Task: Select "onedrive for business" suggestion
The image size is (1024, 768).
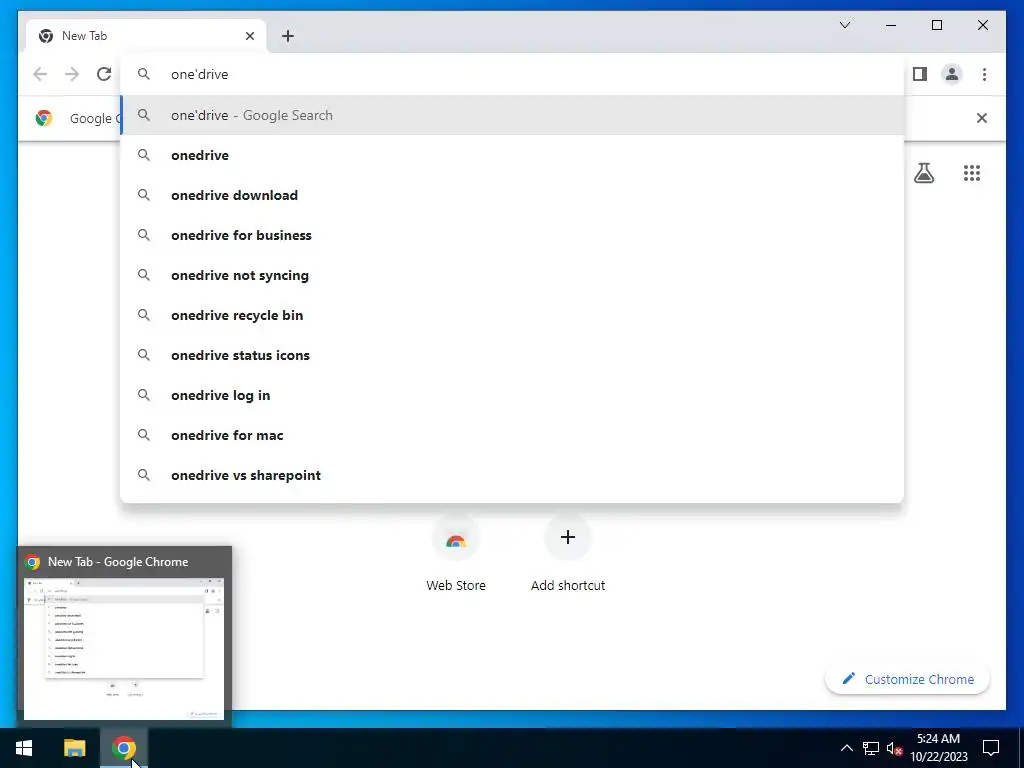Action: point(513,235)
